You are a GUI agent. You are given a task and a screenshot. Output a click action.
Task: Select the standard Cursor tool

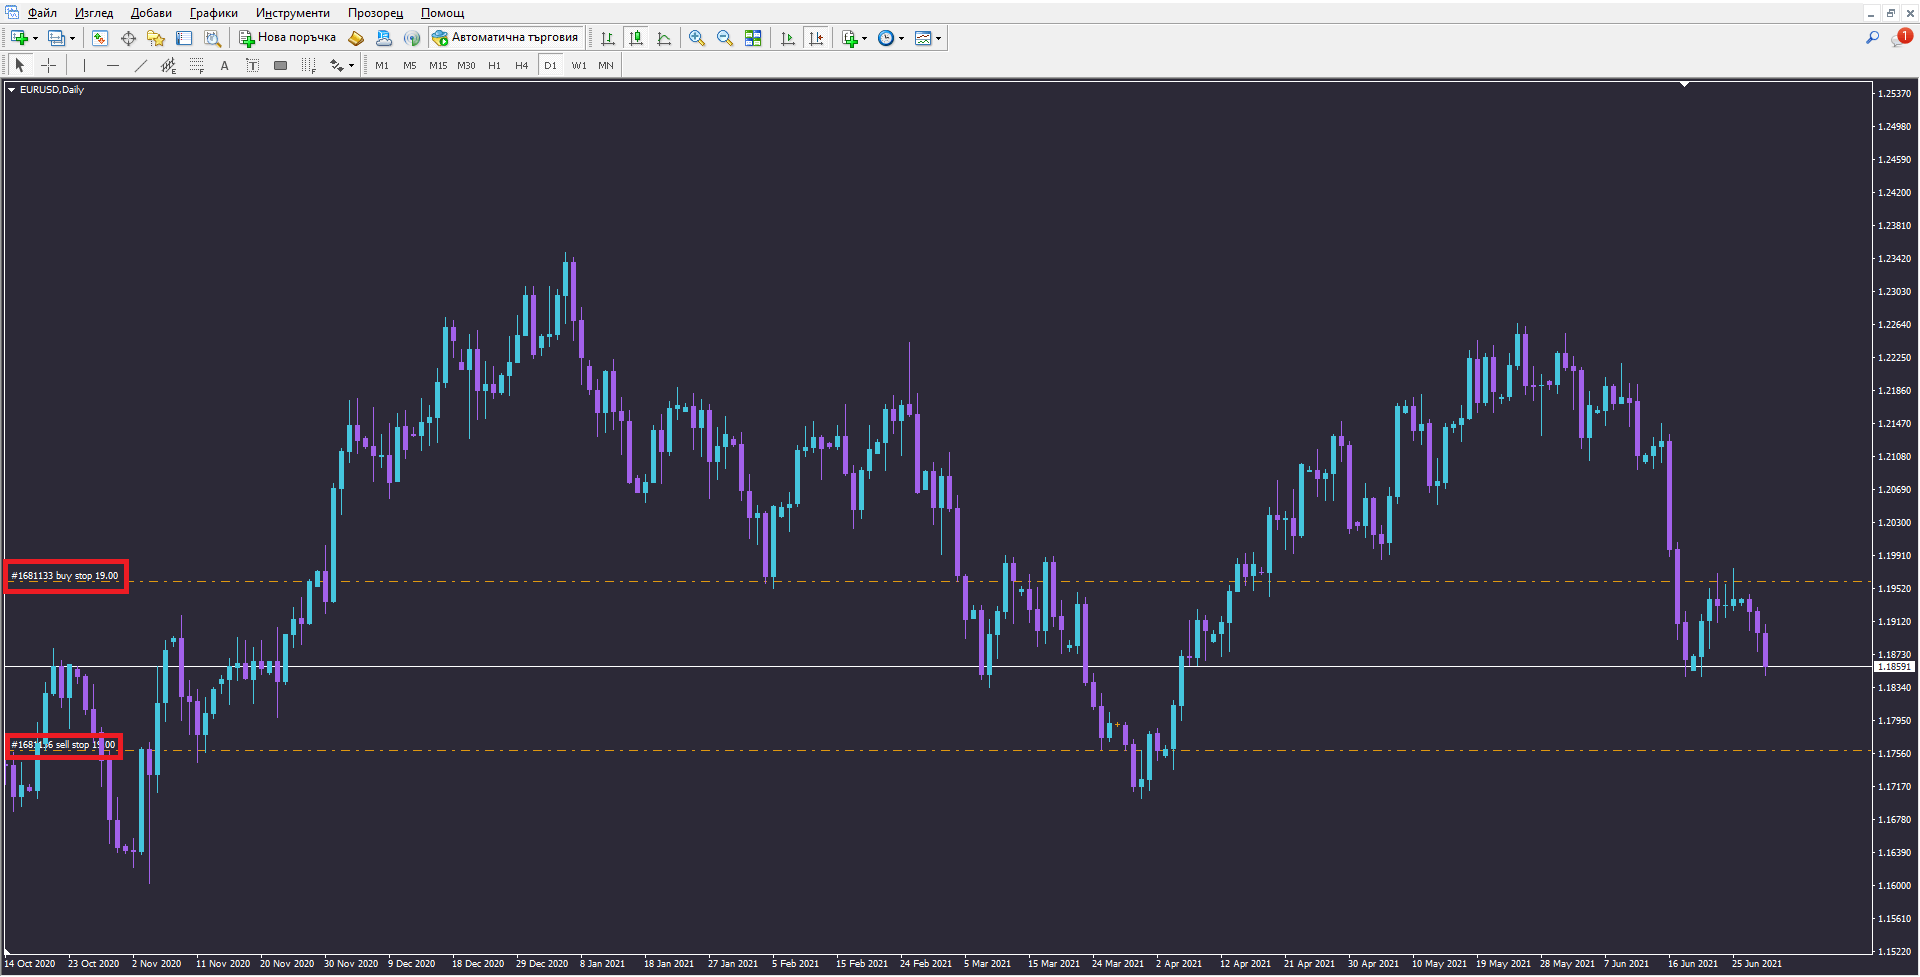(20, 65)
